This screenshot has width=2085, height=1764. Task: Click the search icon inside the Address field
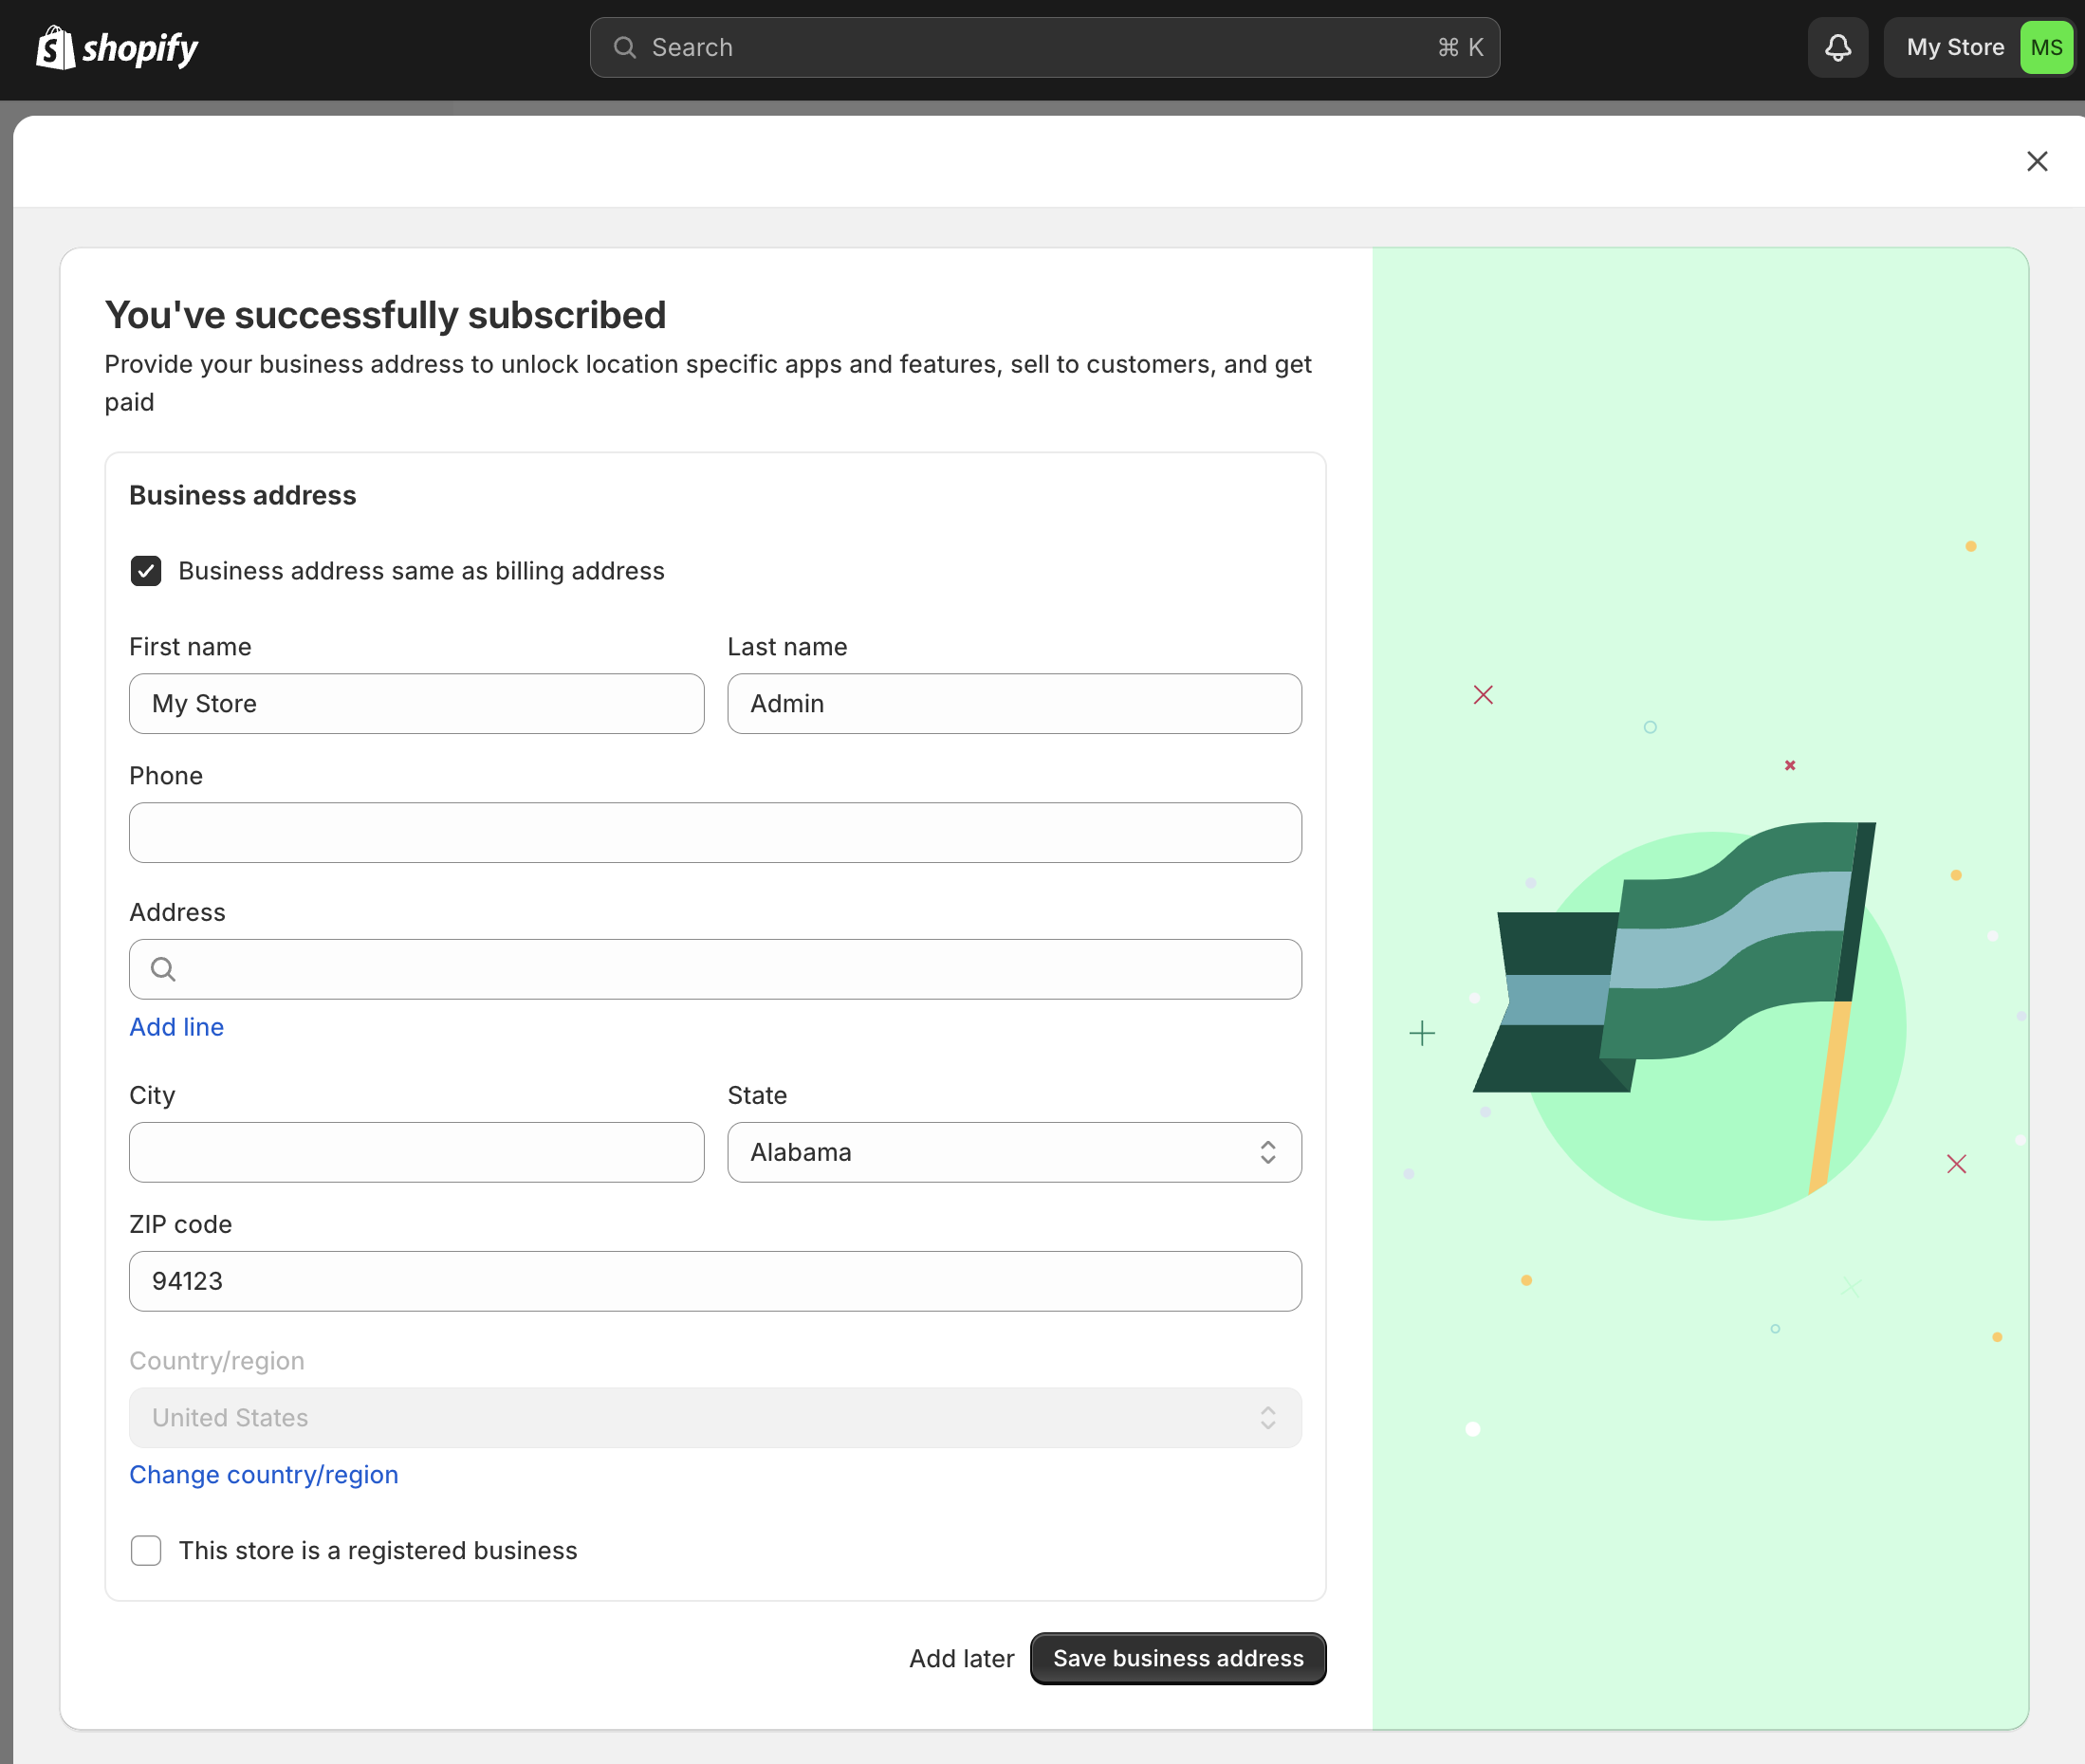point(162,969)
